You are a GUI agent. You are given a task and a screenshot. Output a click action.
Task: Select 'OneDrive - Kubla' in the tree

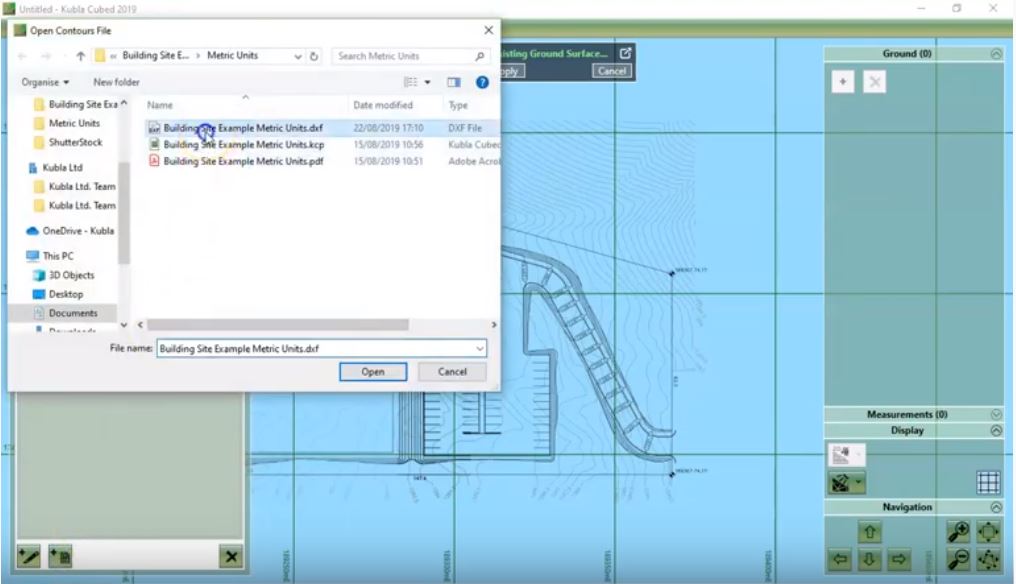pyautogui.click(x=71, y=231)
